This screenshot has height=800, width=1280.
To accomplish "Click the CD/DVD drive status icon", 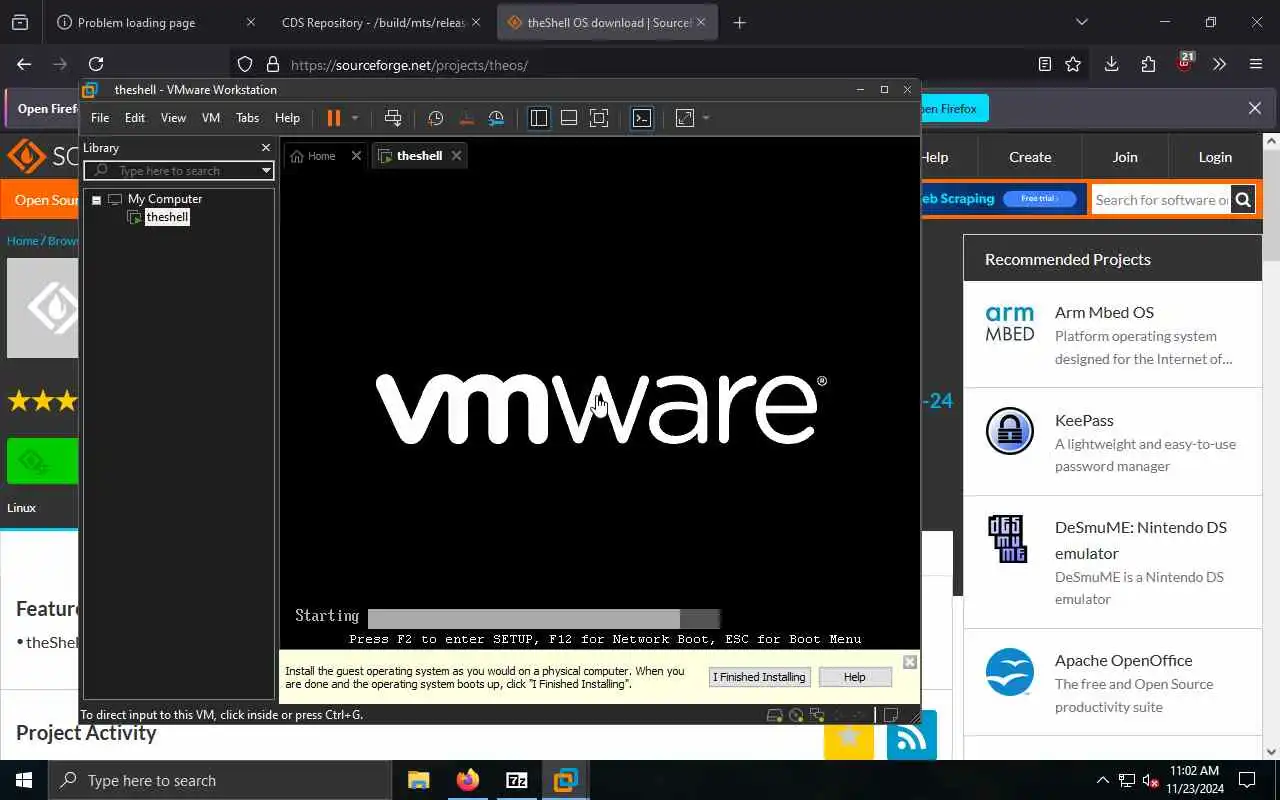I will pyautogui.click(x=796, y=715).
